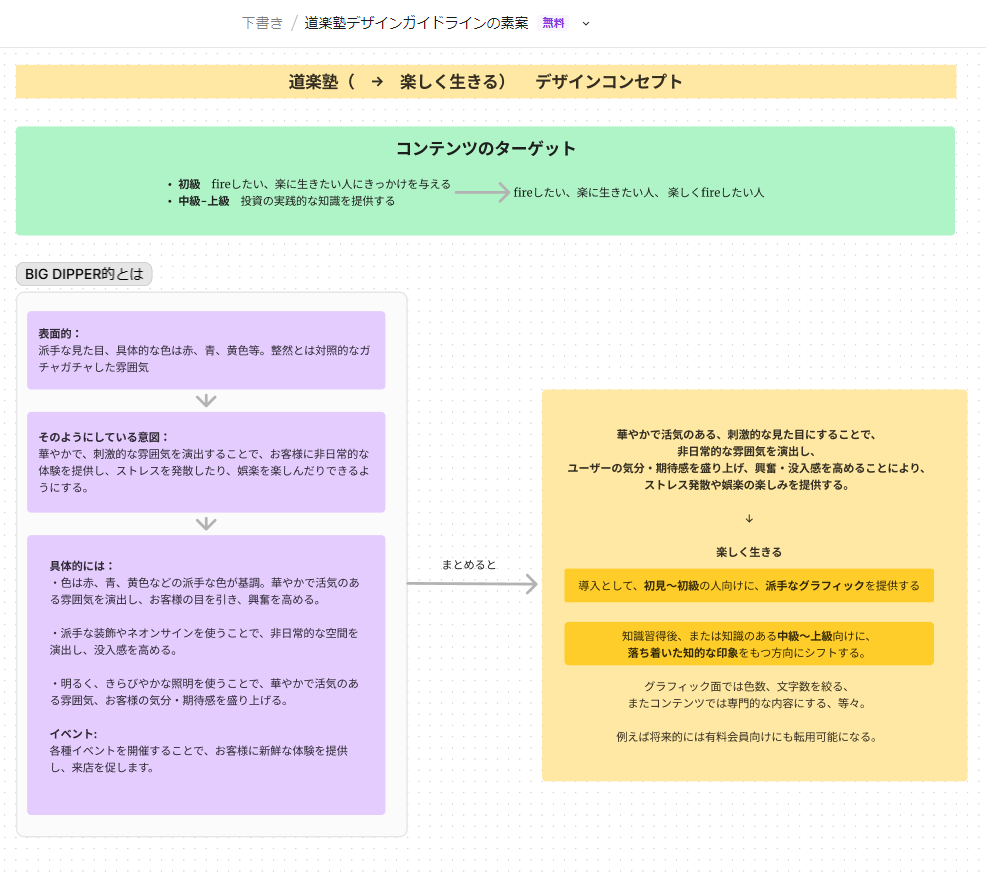
Task: Select the コンテンツのターゲット heading
Action: 485,148
